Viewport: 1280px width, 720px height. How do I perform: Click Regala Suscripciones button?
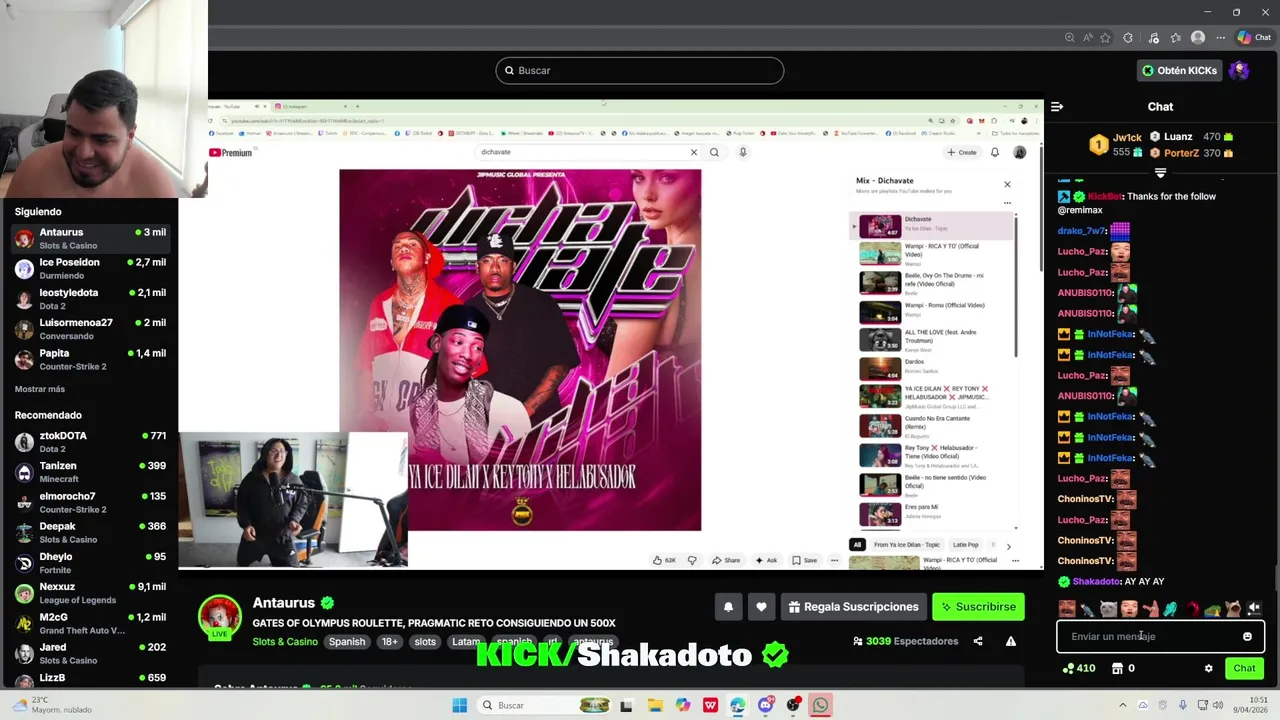(x=853, y=607)
